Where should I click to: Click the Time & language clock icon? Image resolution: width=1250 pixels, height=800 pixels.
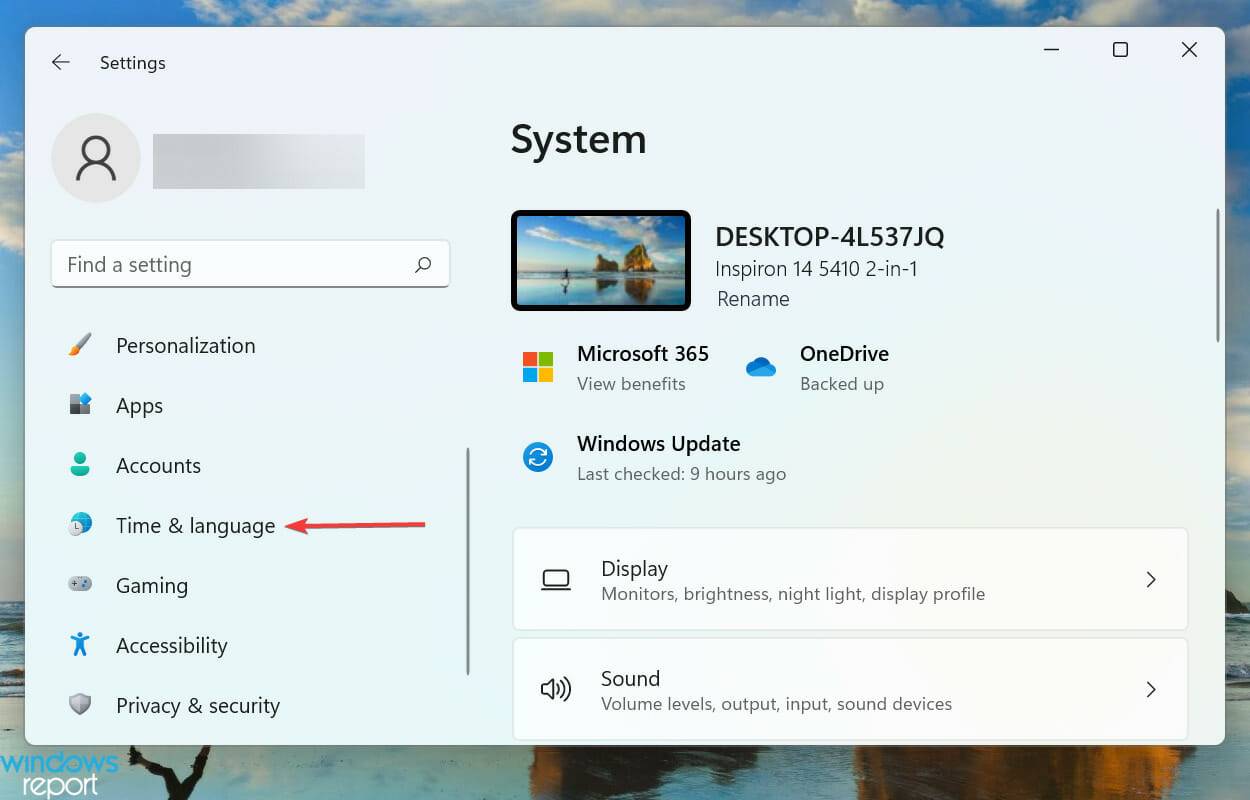click(79, 525)
